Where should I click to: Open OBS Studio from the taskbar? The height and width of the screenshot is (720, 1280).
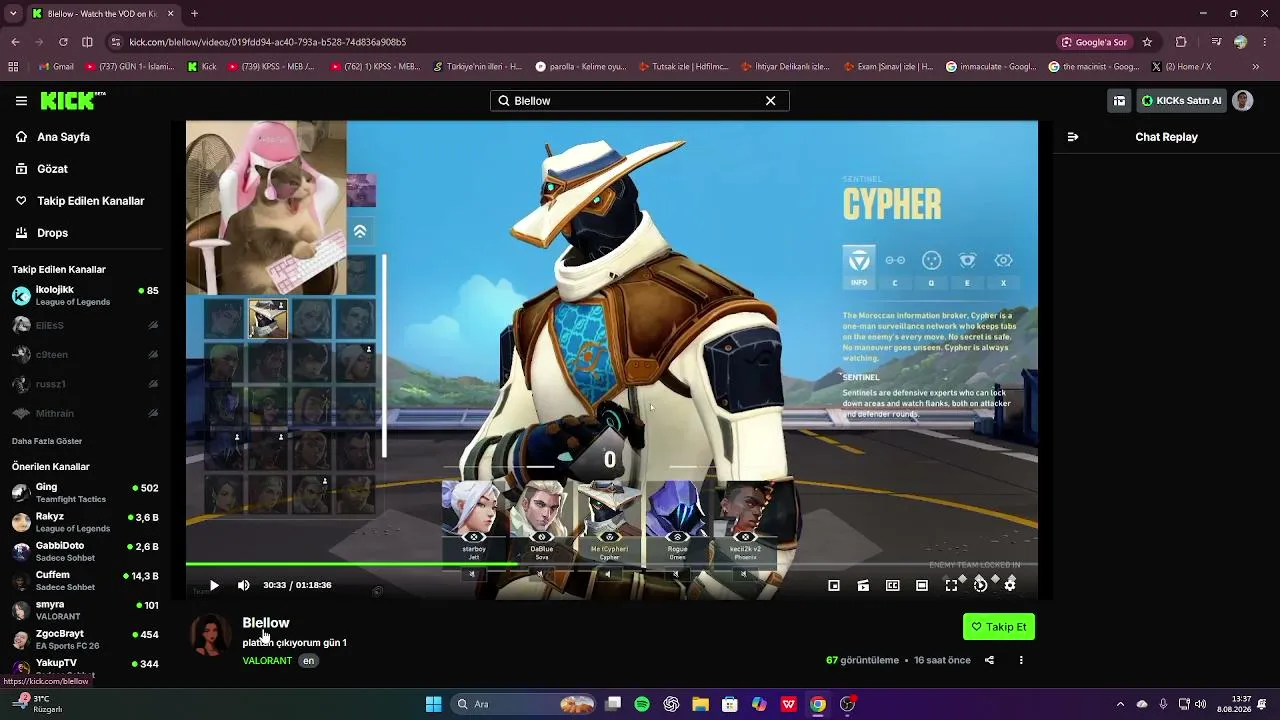pyautogui.click(x=848, y=704)
